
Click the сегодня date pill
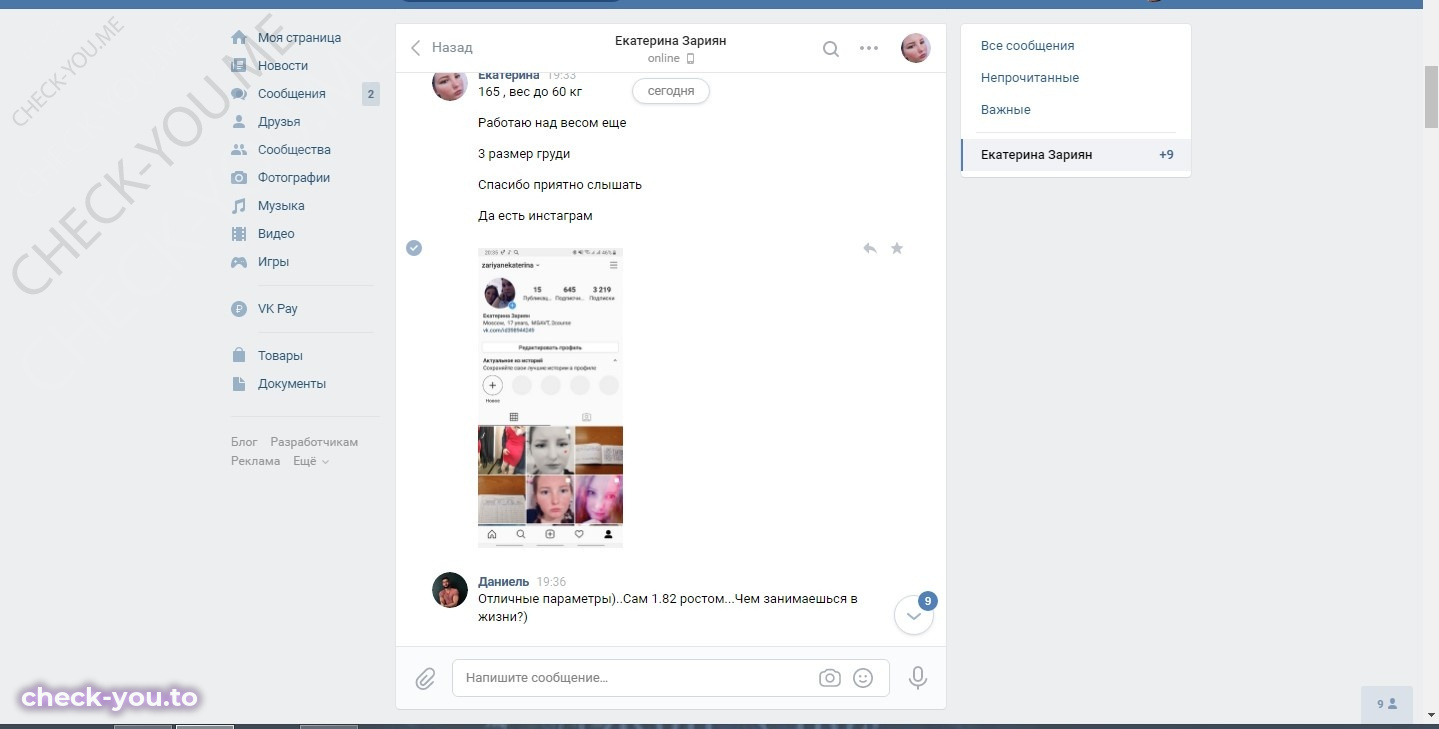(x=671, y=91)
